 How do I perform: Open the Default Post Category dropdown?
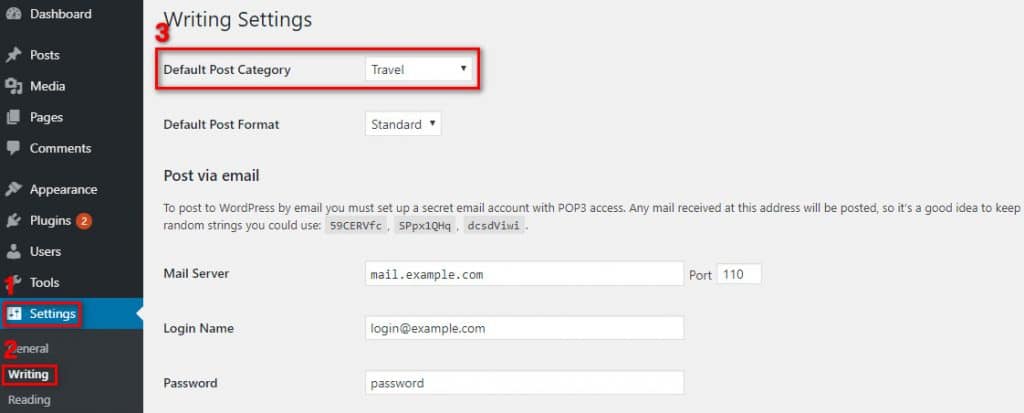(x=418, y=69)
